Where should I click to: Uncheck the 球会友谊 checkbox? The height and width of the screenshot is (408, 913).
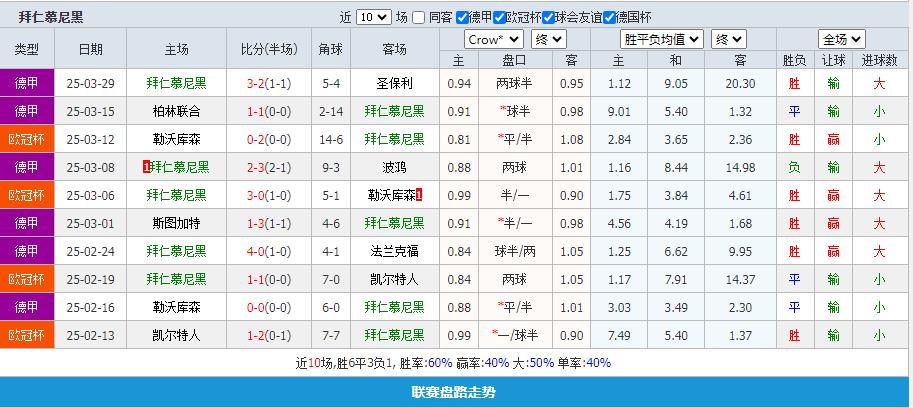[548, 17]
